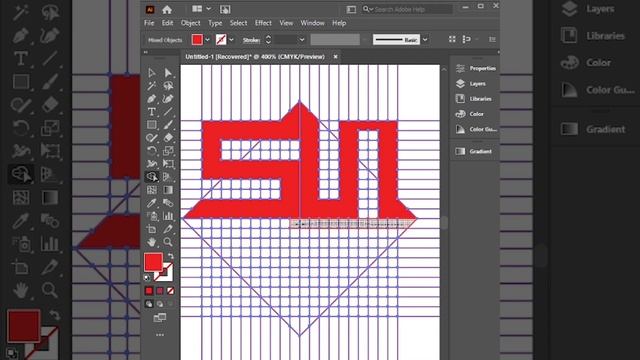Click the Home icon in app bar

[x=167, y=9]
